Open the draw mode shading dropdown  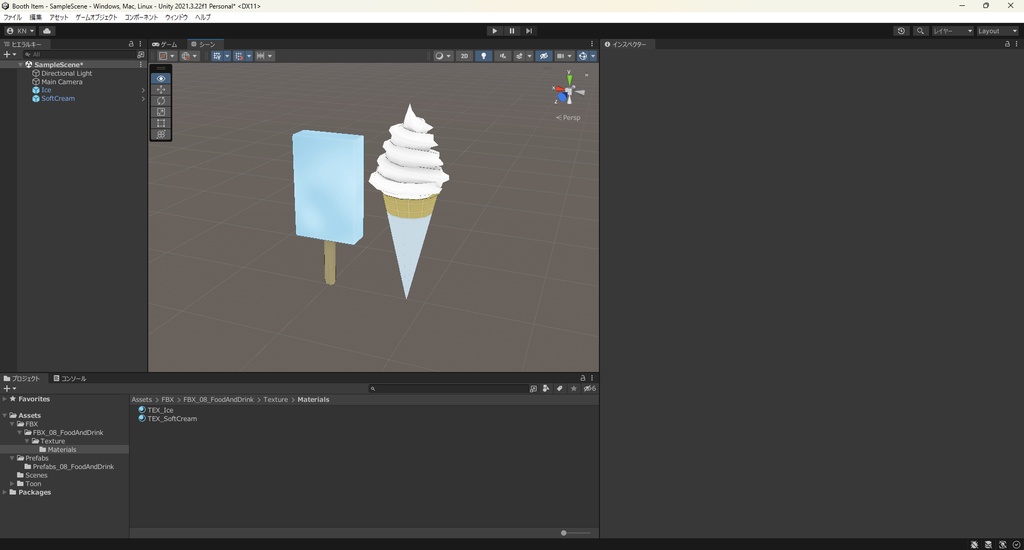442,56
